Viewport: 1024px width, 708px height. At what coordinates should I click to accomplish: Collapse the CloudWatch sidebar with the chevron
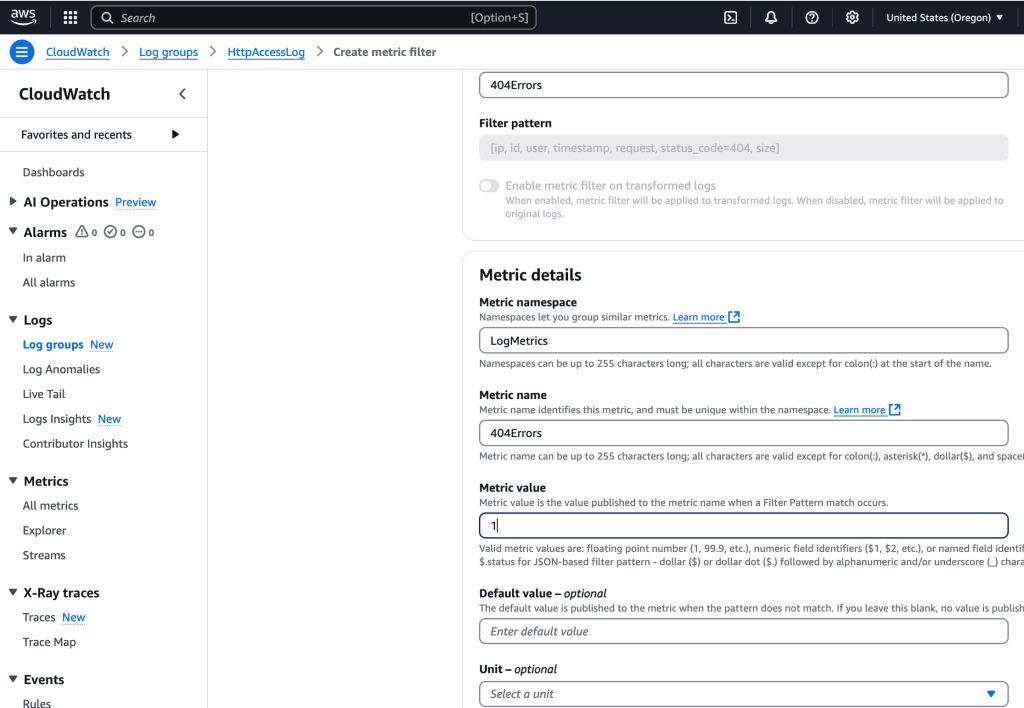point(182,94)
